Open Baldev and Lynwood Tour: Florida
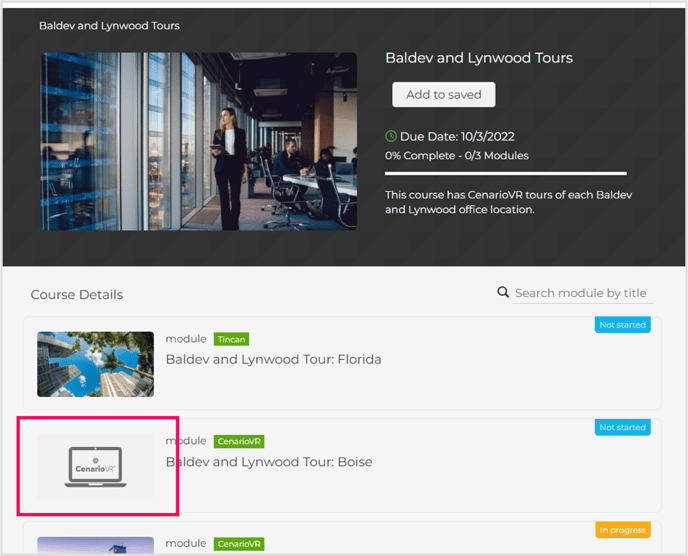The image size is (688, 556). click(x=273, y=359)
